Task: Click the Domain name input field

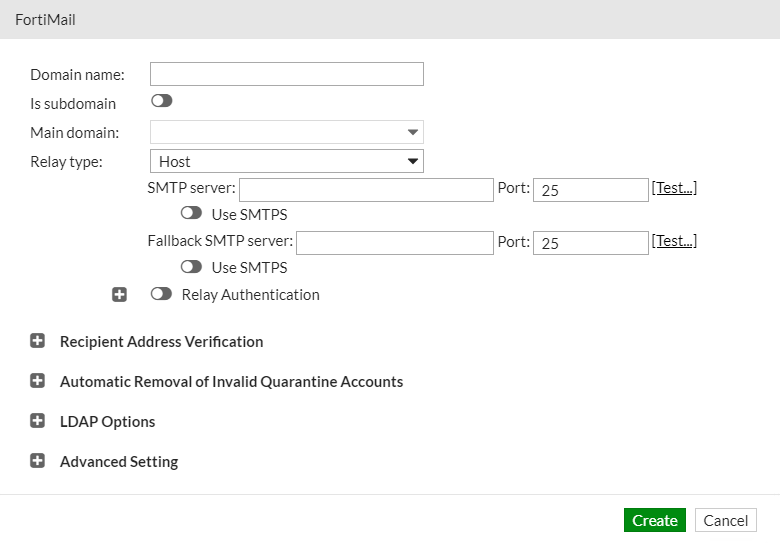Action: point(287,74)
